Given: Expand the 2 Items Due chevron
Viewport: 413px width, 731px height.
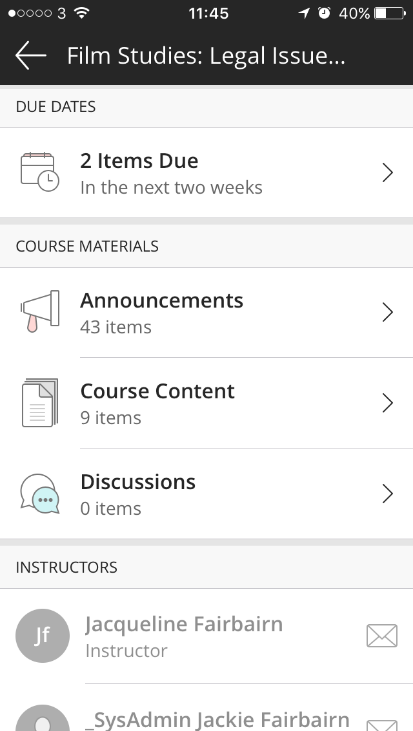Looking at the screenshot, I should click(387, 172).
